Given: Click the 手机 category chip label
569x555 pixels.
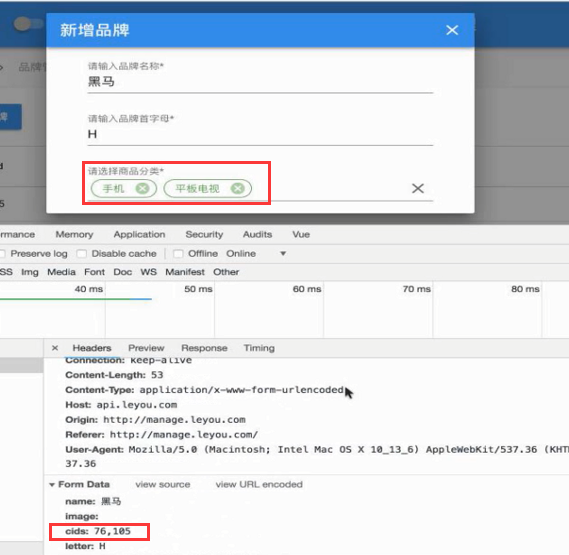Looking at the screenshot, I should tap(113, 188).
